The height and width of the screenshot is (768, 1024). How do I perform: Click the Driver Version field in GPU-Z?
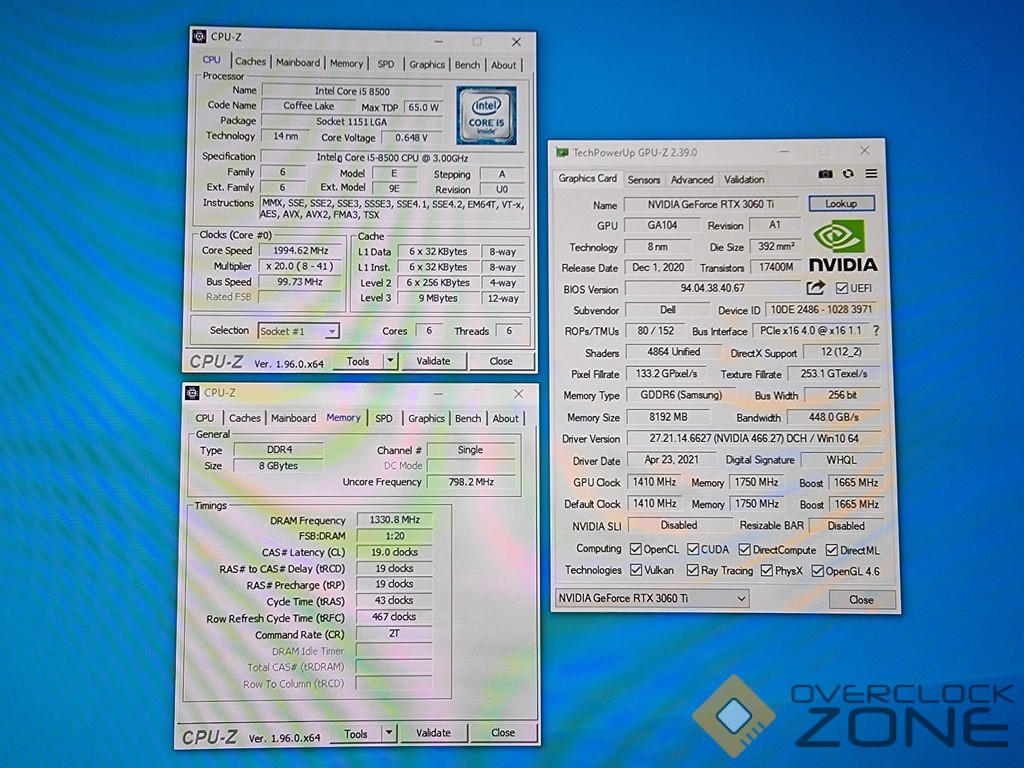pyautogui.click(x=754, y=438)
